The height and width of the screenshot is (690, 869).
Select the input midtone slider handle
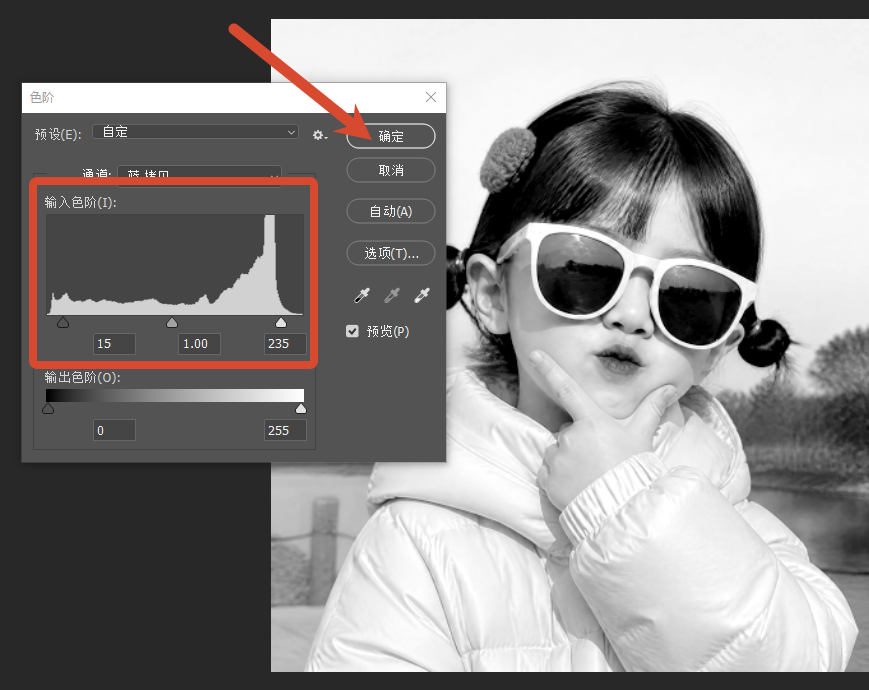click(x=172, y=323)
